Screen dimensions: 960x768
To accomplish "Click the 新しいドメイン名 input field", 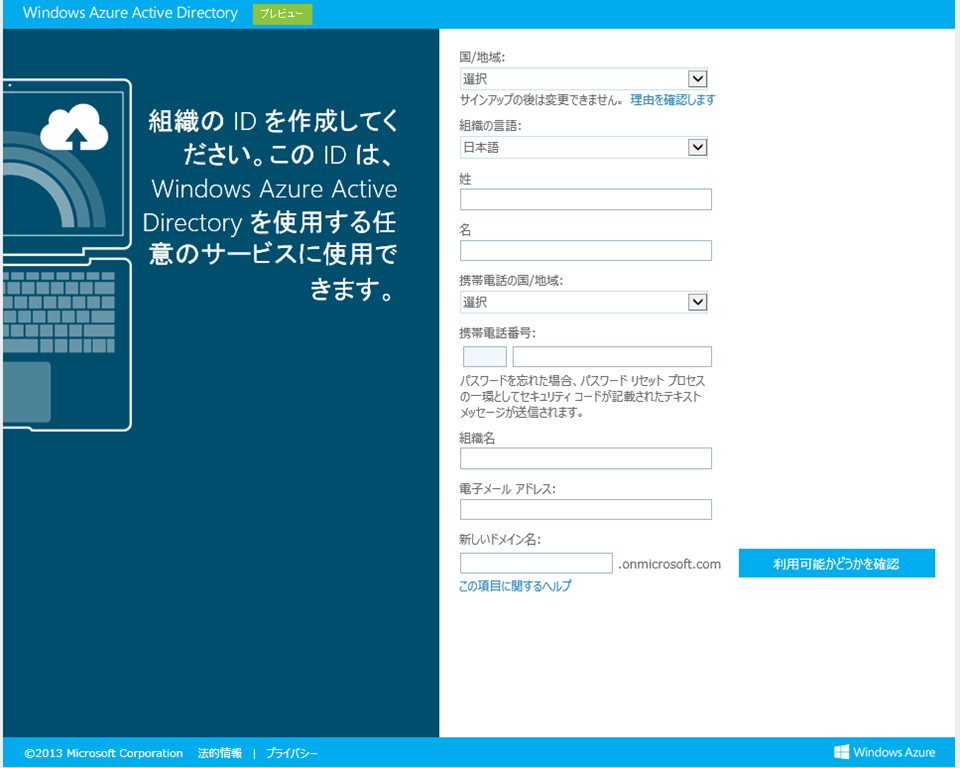I will point(536,564).
